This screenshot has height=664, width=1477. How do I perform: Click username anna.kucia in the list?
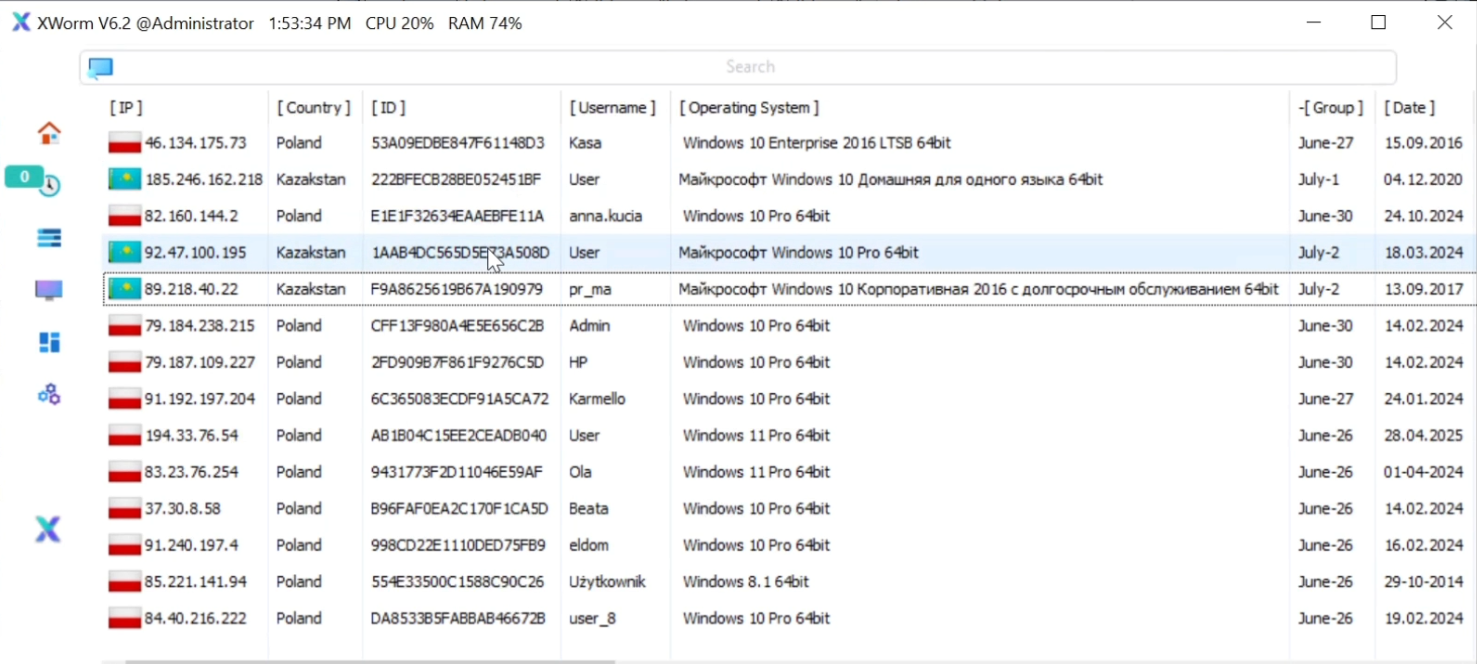606,216
